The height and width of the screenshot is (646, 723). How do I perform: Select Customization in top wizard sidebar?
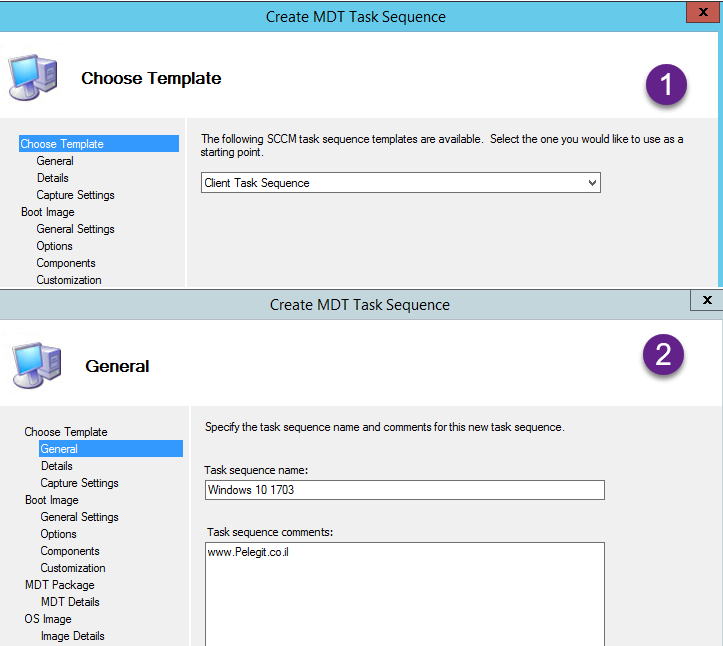[69, 280]
